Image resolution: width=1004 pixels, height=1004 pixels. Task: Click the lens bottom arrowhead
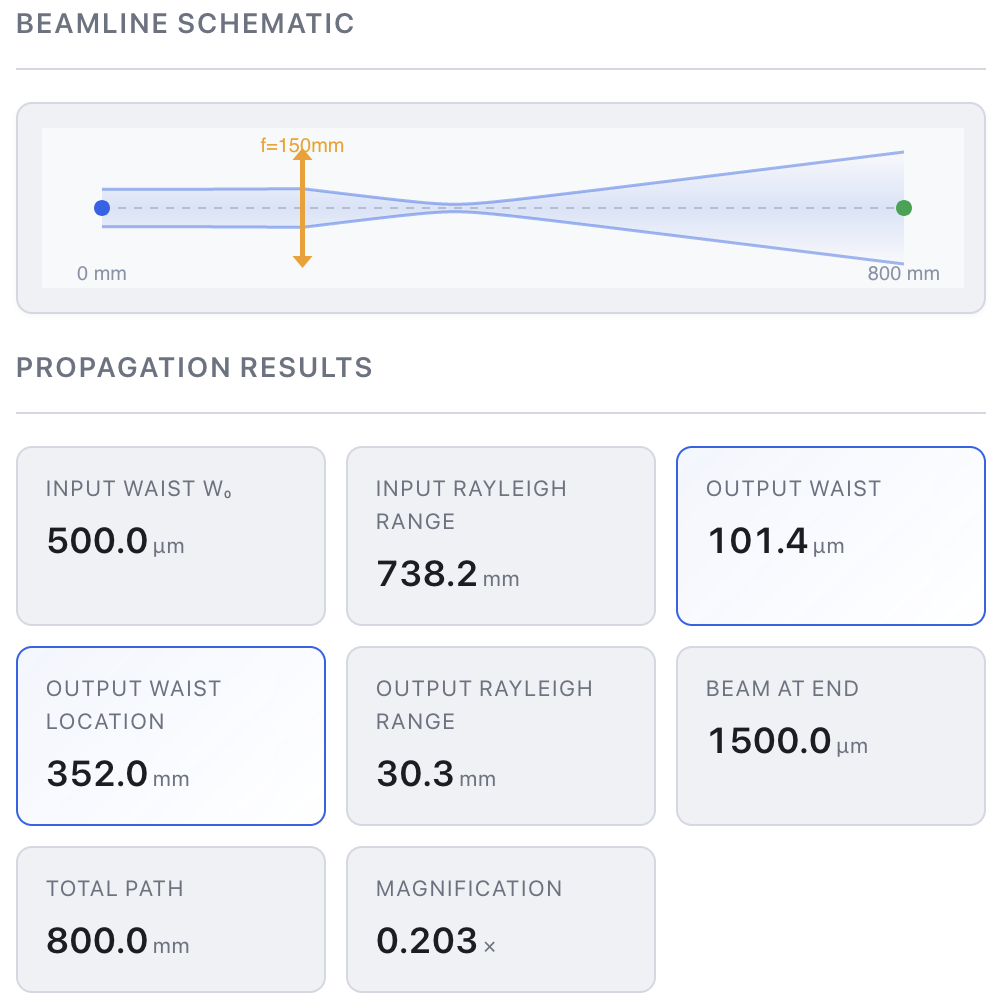click(x=302, y=261)
